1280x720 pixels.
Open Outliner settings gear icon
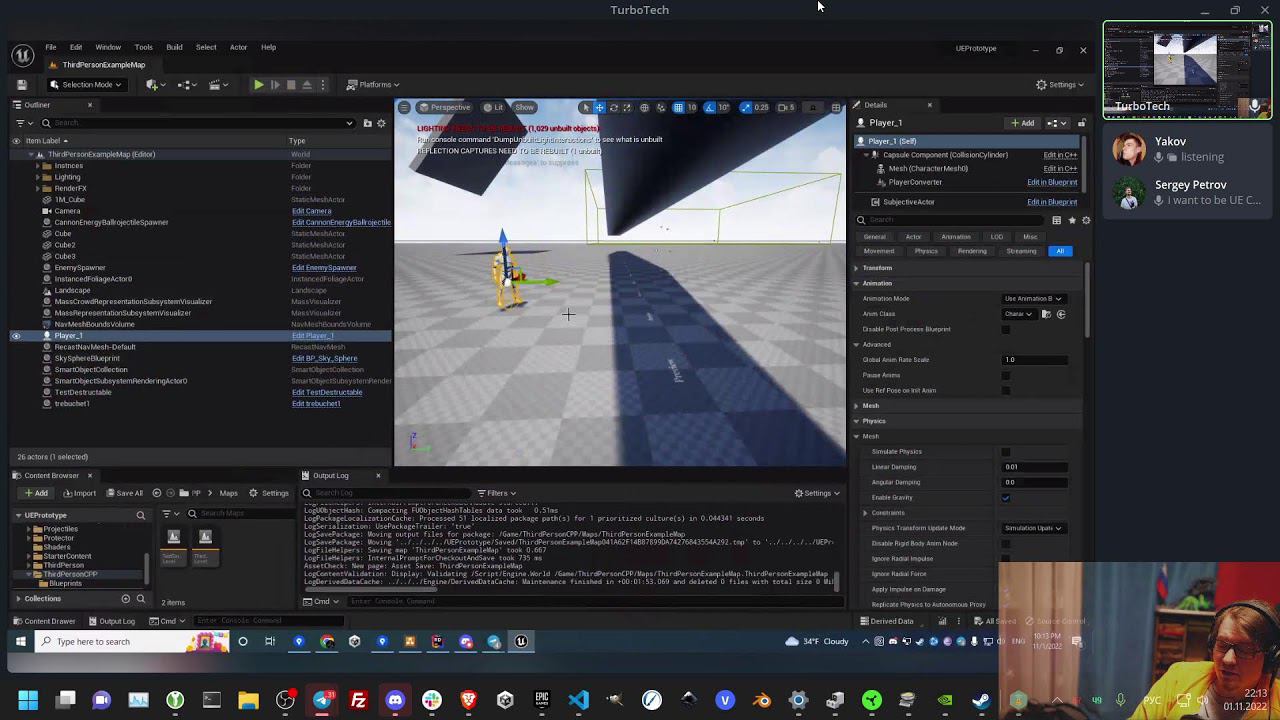tap(381, 123)
